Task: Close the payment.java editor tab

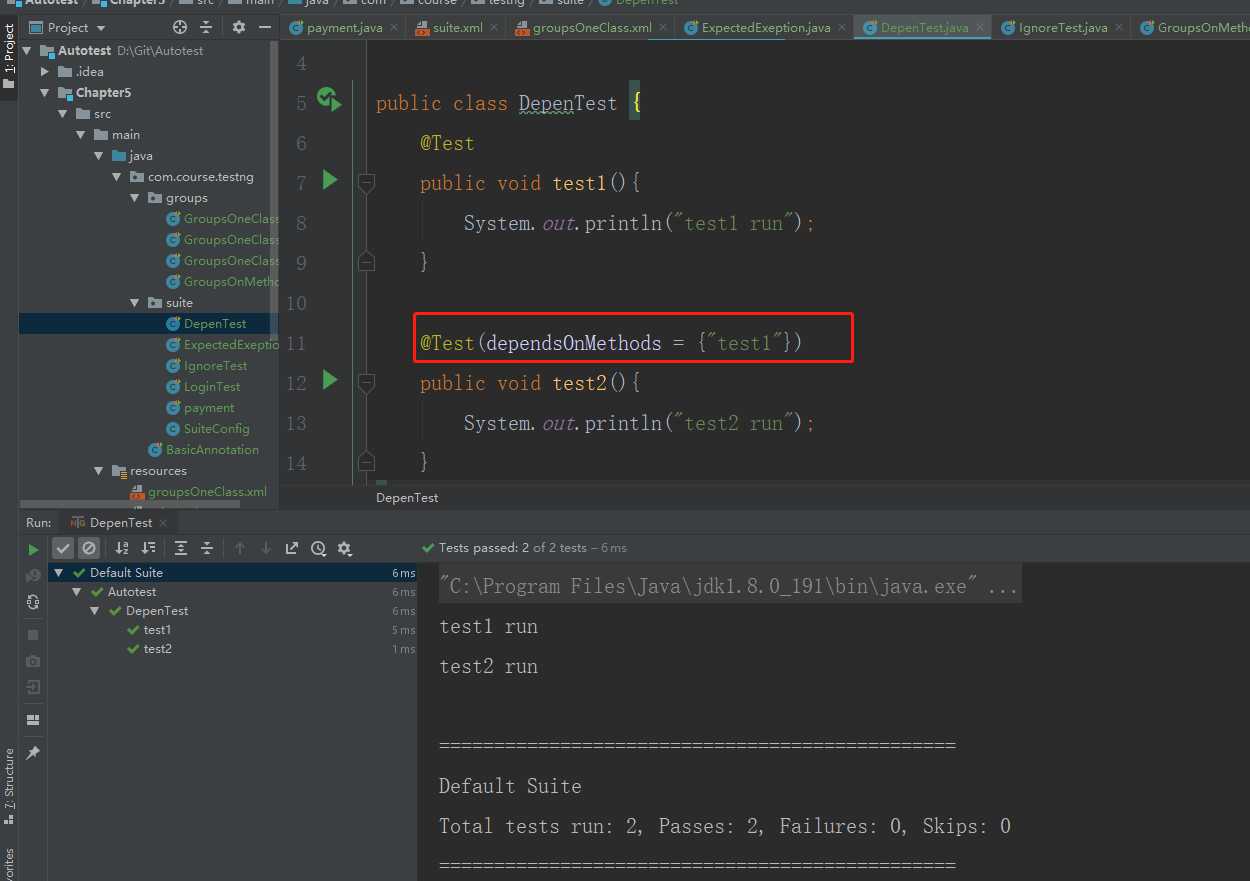Action: pyautogui.click(x=393, y=28)
